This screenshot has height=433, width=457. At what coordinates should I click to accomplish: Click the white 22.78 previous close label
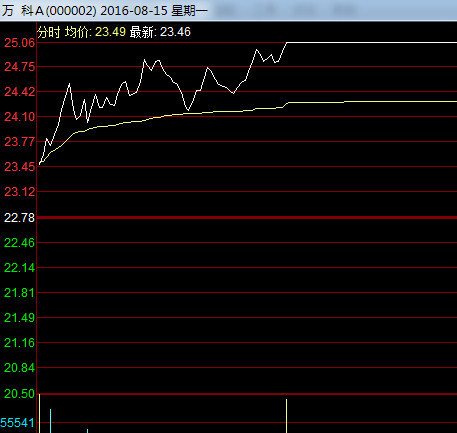point(19,218)
